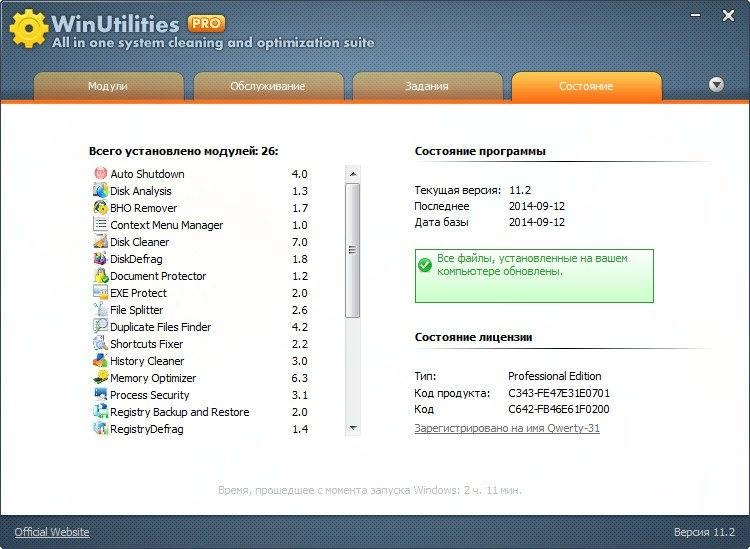Select the DiskDefrag list entry

point(201,259)
